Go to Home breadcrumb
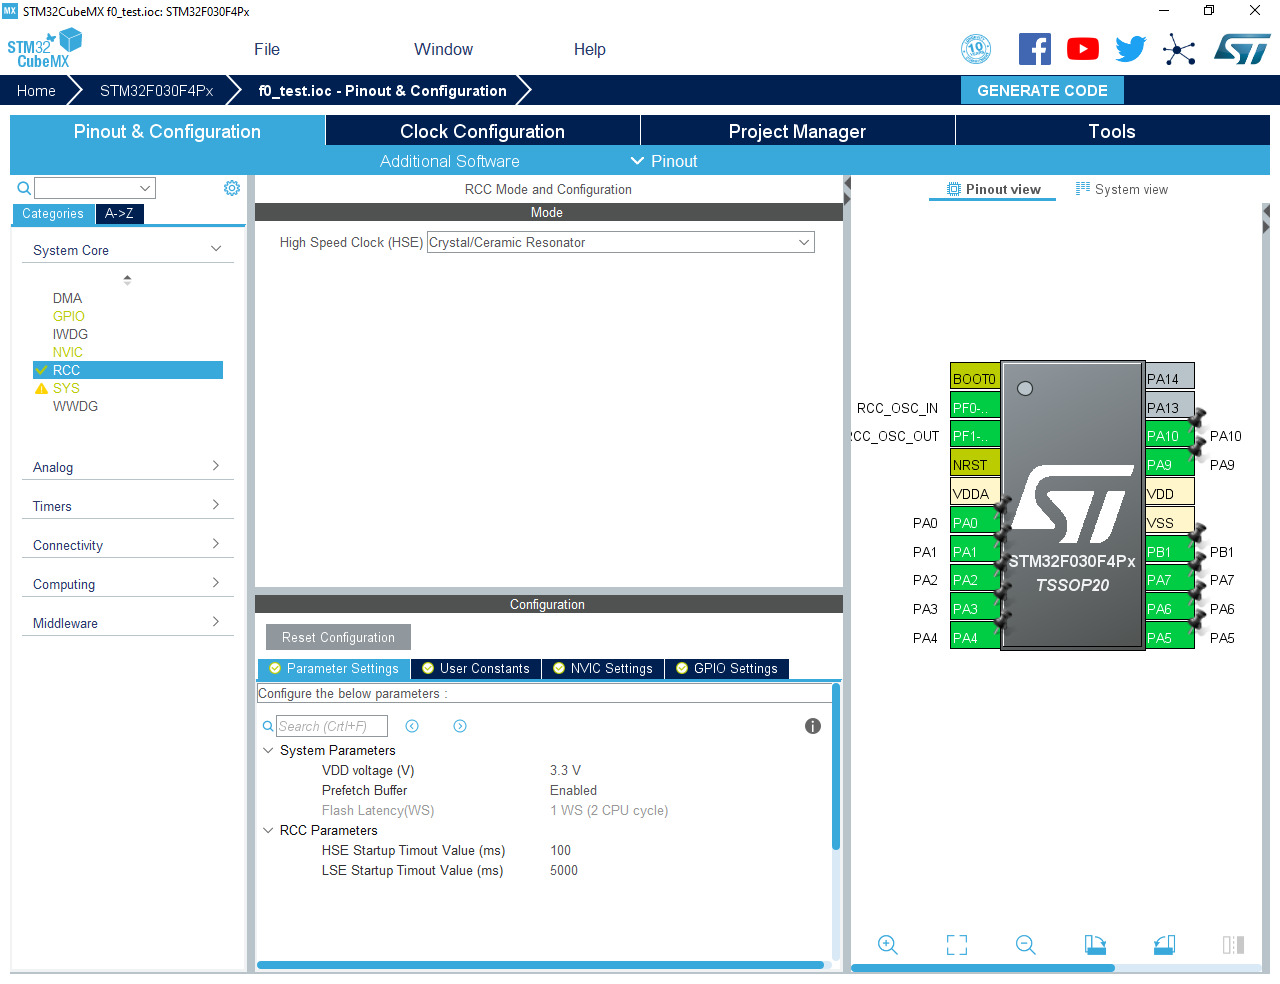The image size is (1280, 984). click(x=36, y=90)
